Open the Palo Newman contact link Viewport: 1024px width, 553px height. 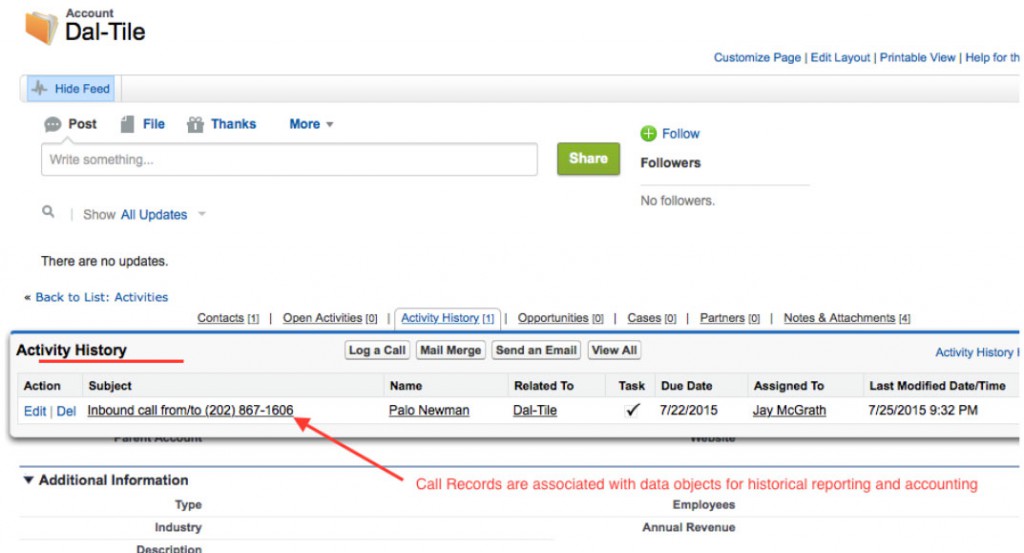click(428, 410)
